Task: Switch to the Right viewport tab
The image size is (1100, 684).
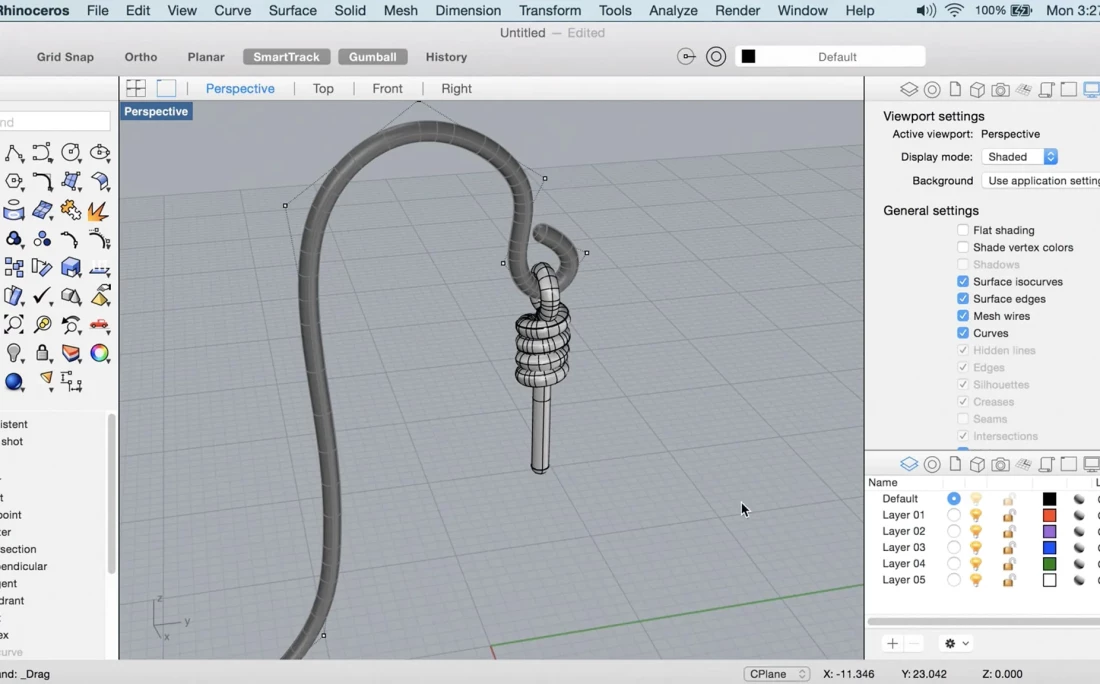Action: pyautogui.click(x=456, y=88)
